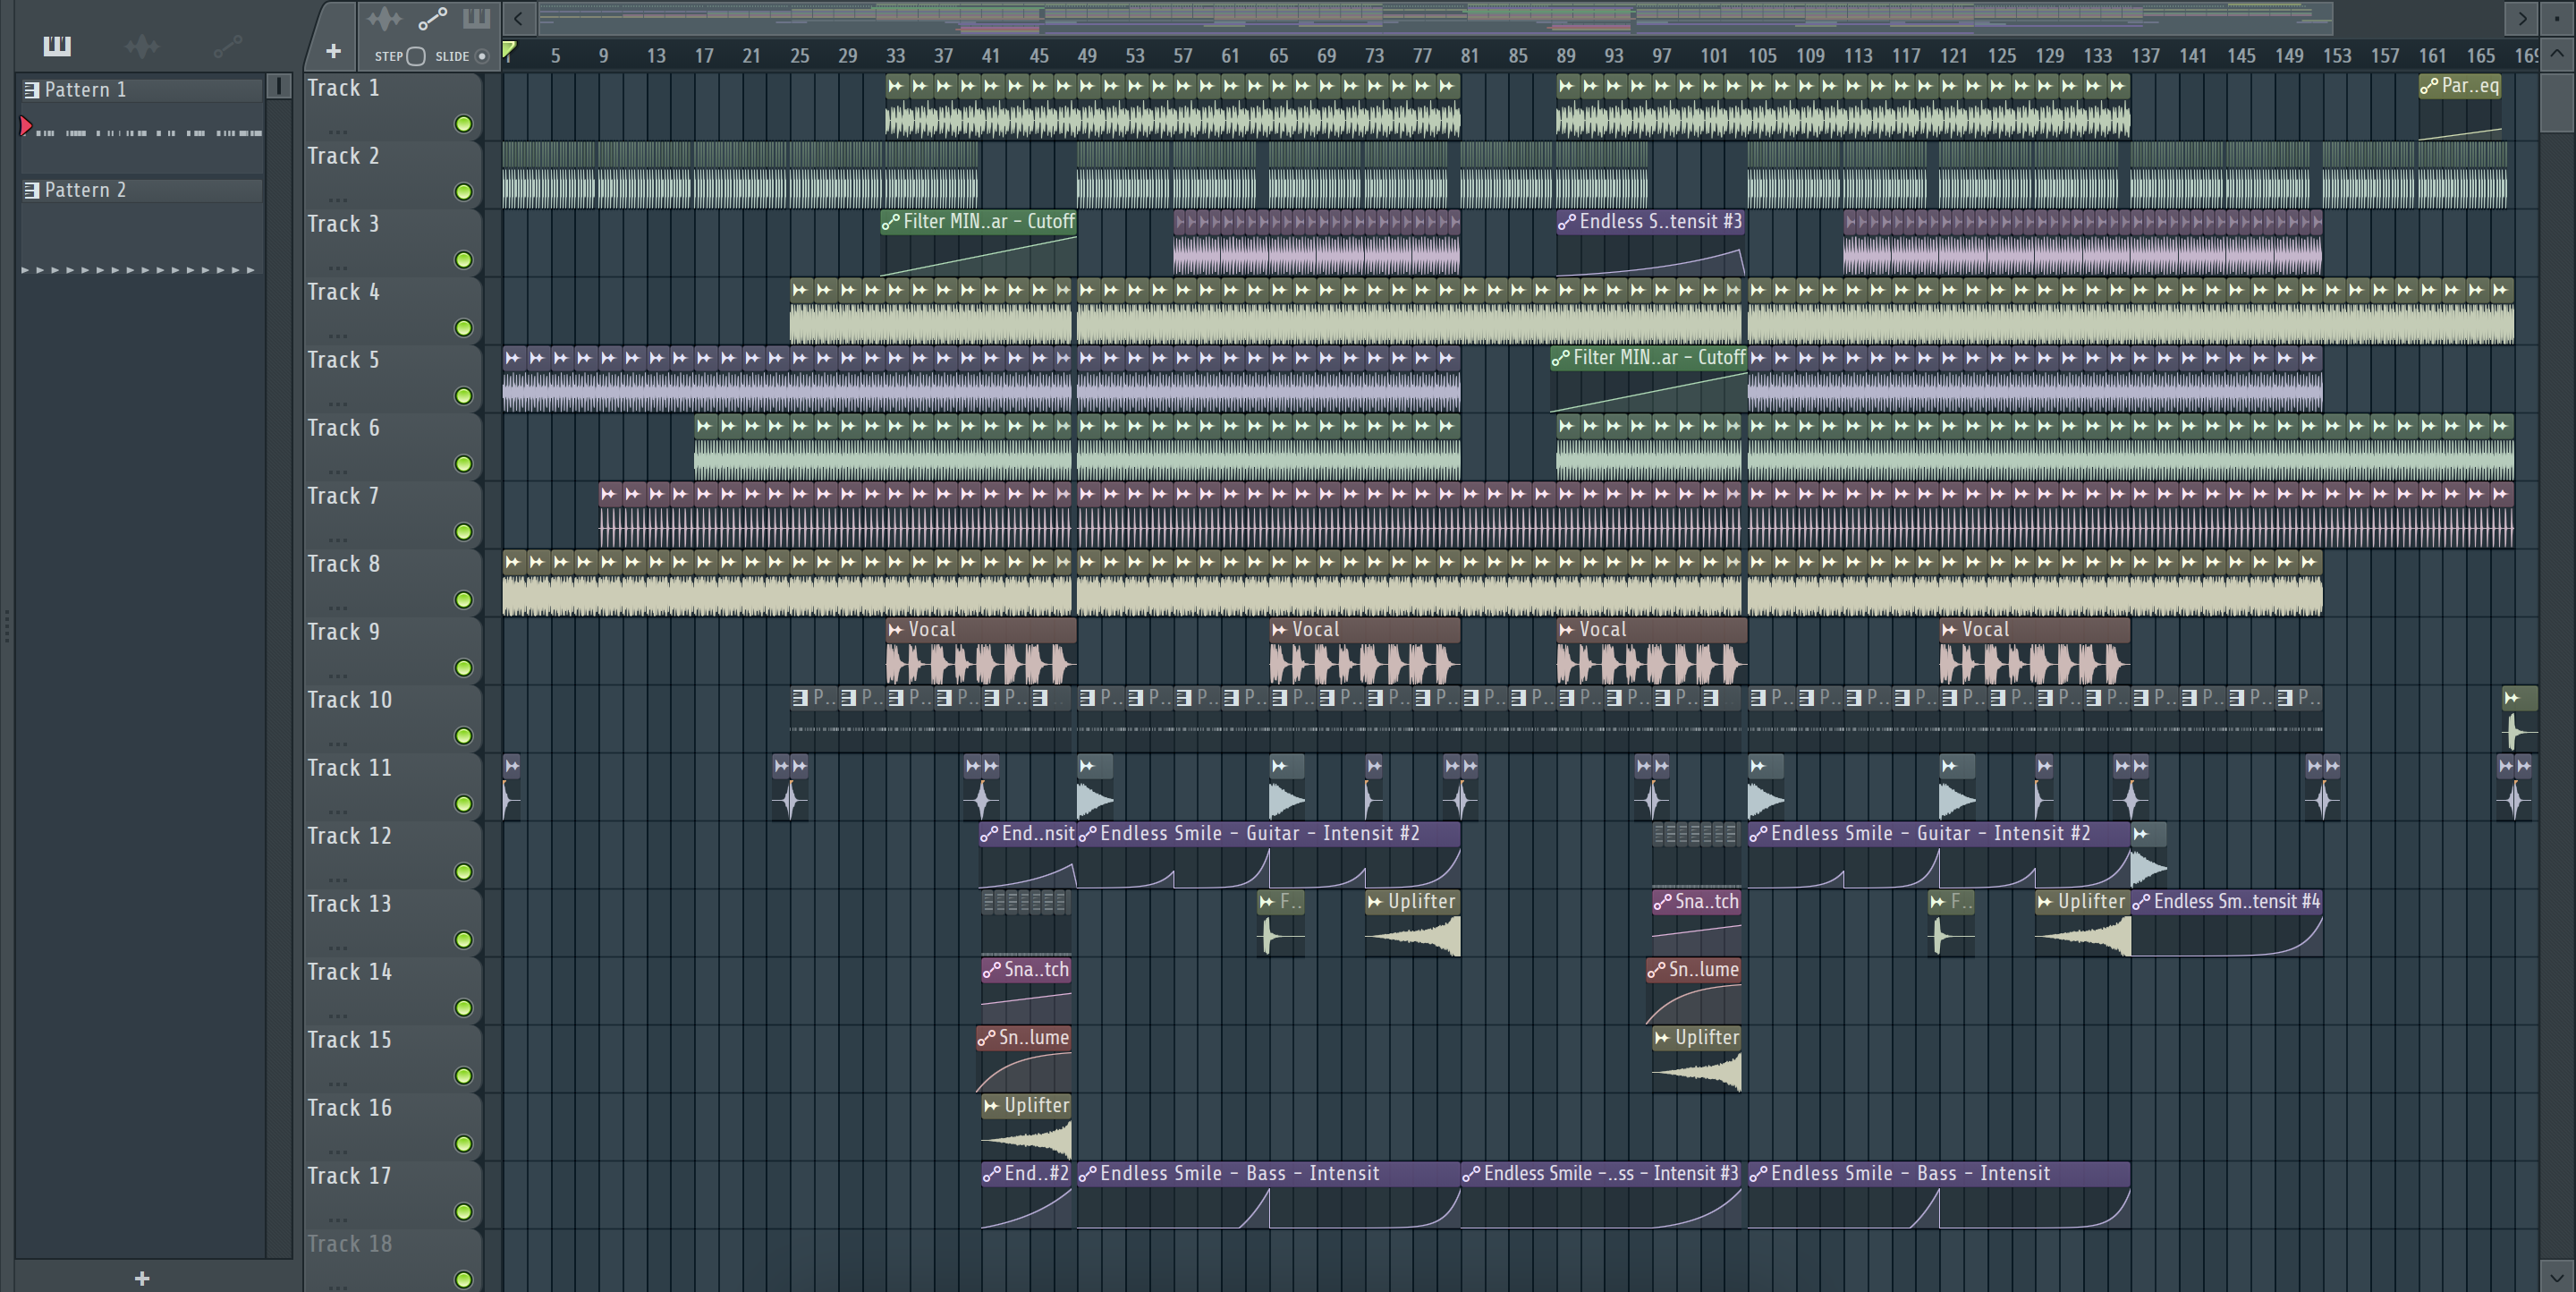Mute Track 1 with its green light
Viewport: 2576px width, 1292px height.
[463, 124]
